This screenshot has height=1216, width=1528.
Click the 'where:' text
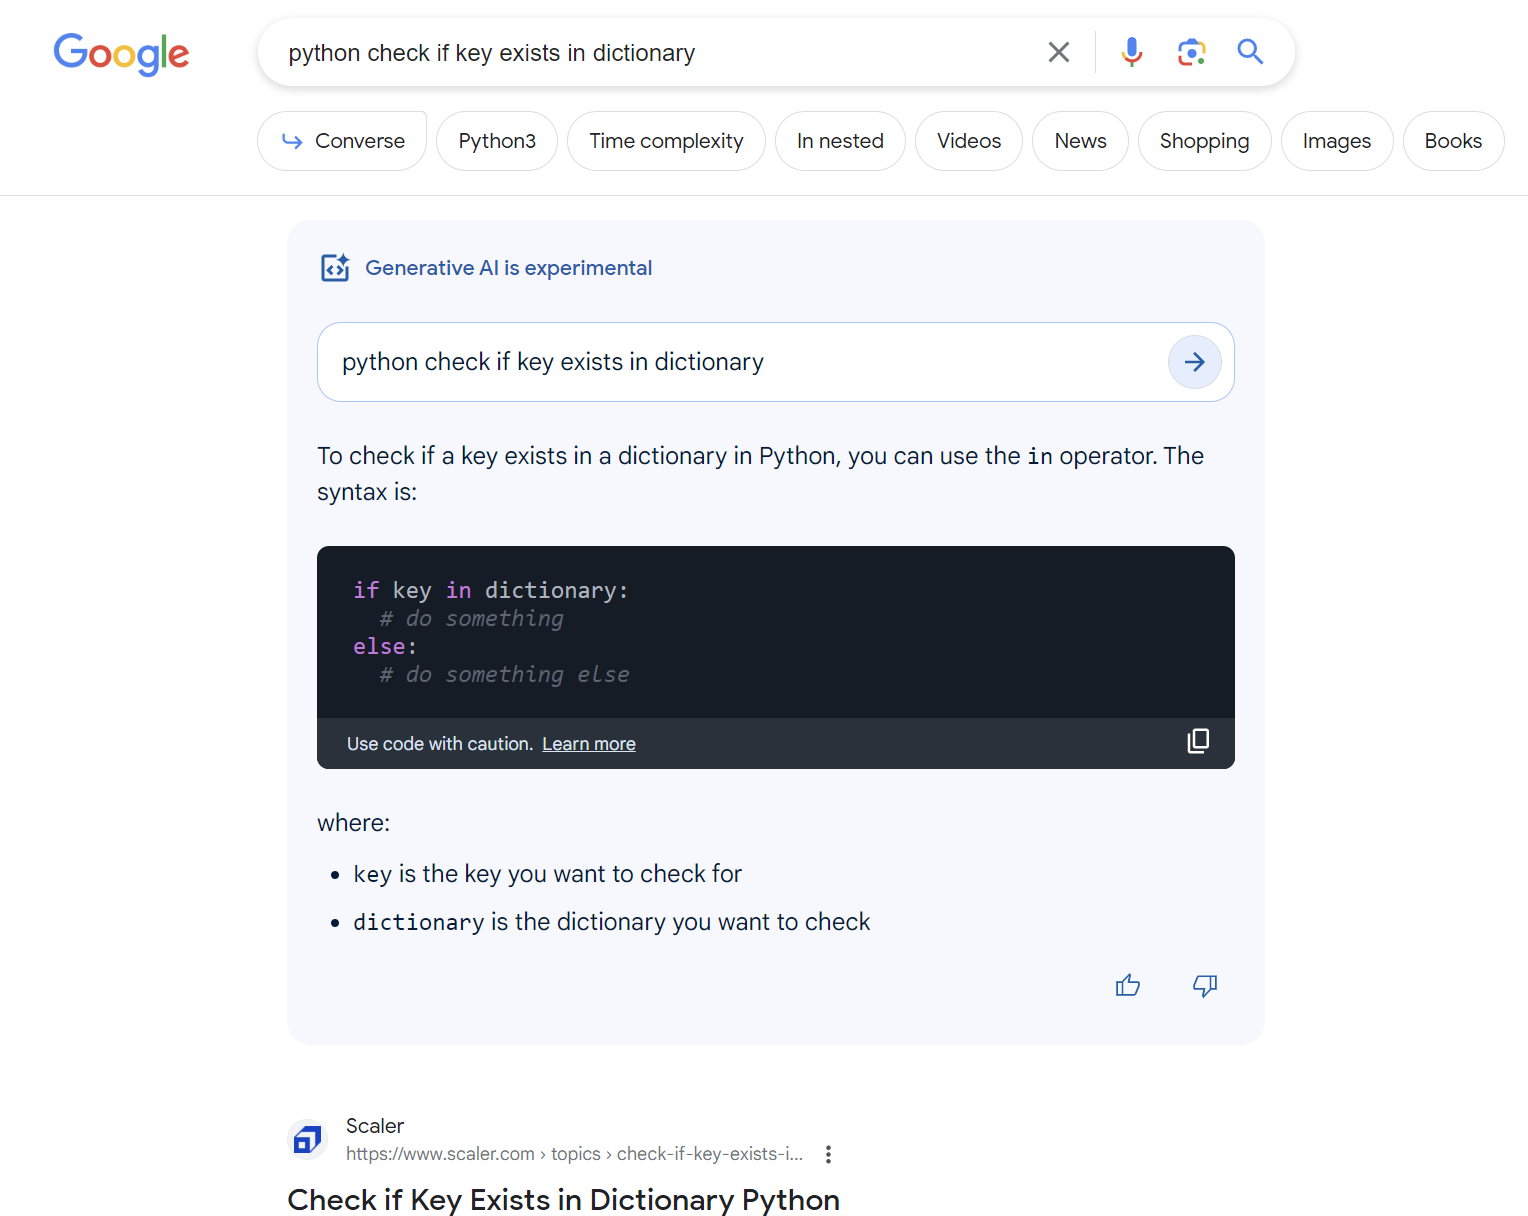pos(354,823)
